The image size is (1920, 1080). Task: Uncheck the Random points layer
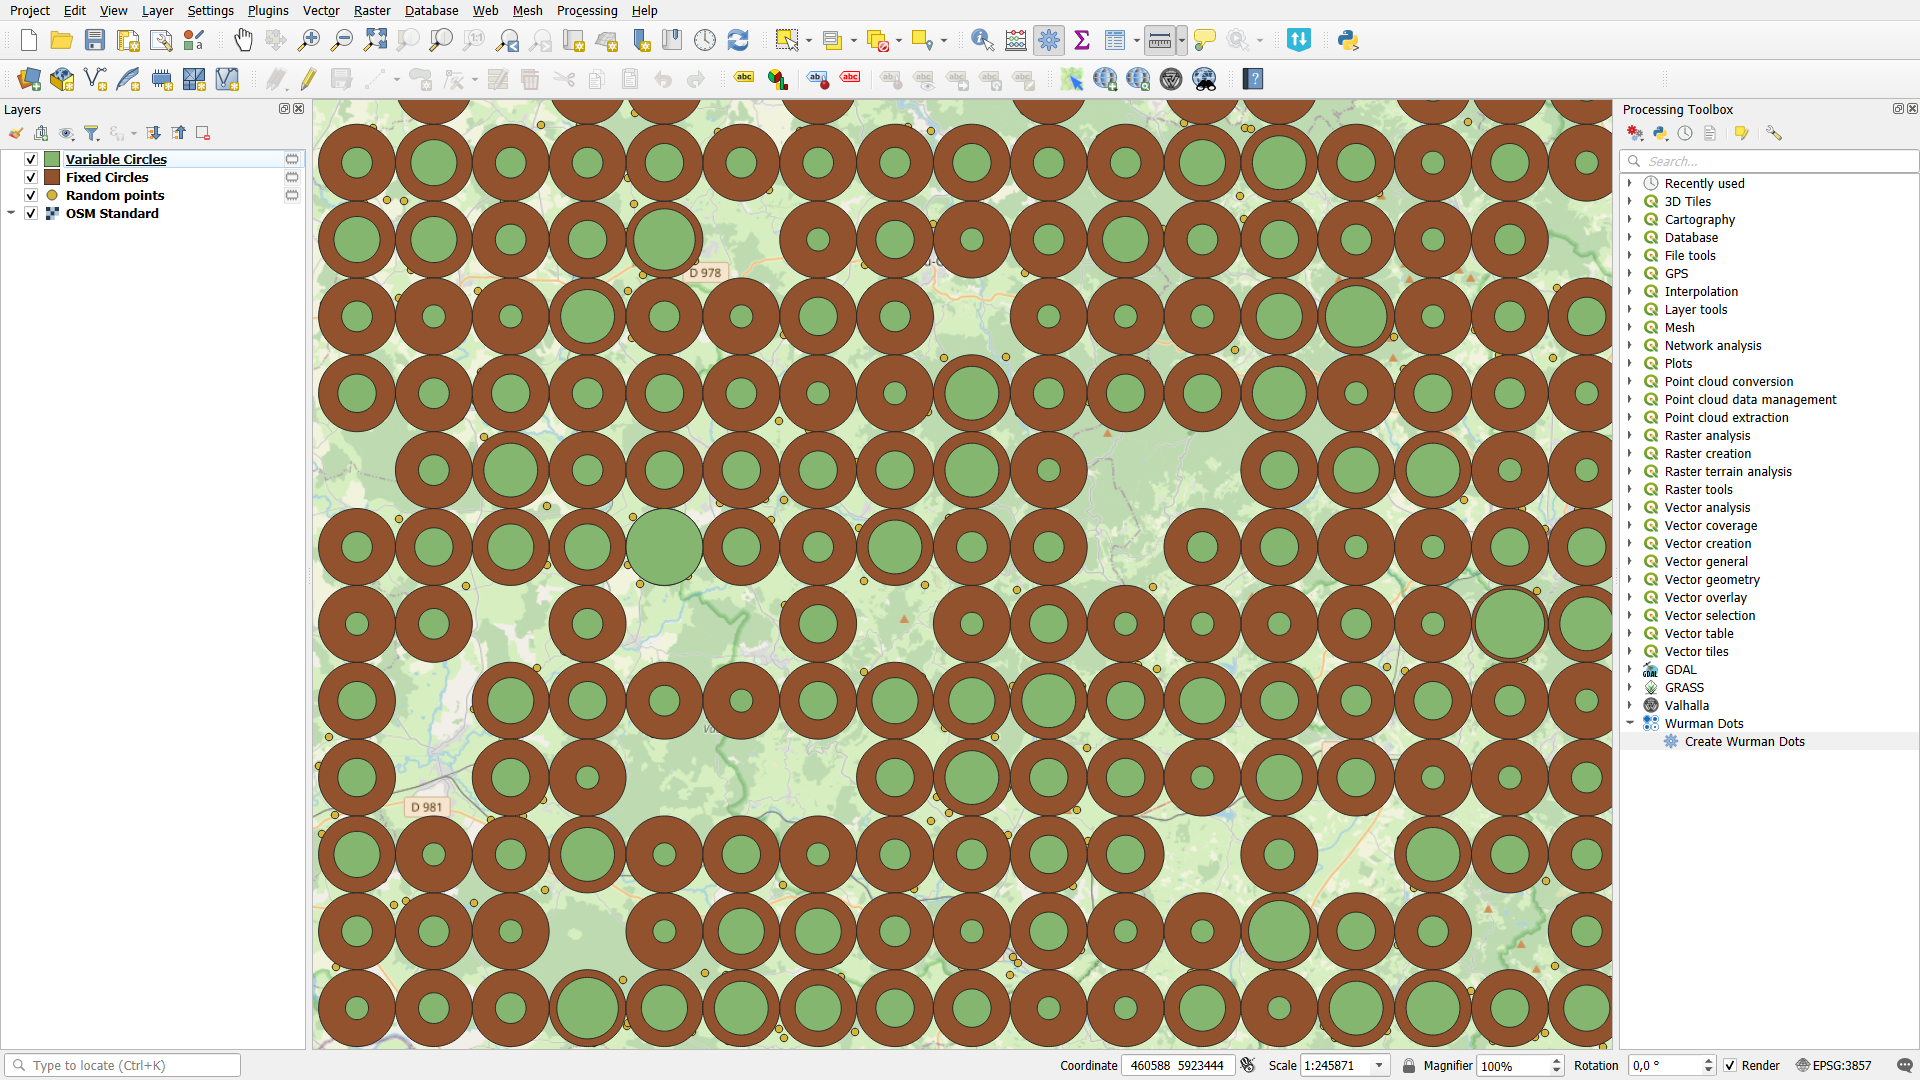(x=31, y=195)
